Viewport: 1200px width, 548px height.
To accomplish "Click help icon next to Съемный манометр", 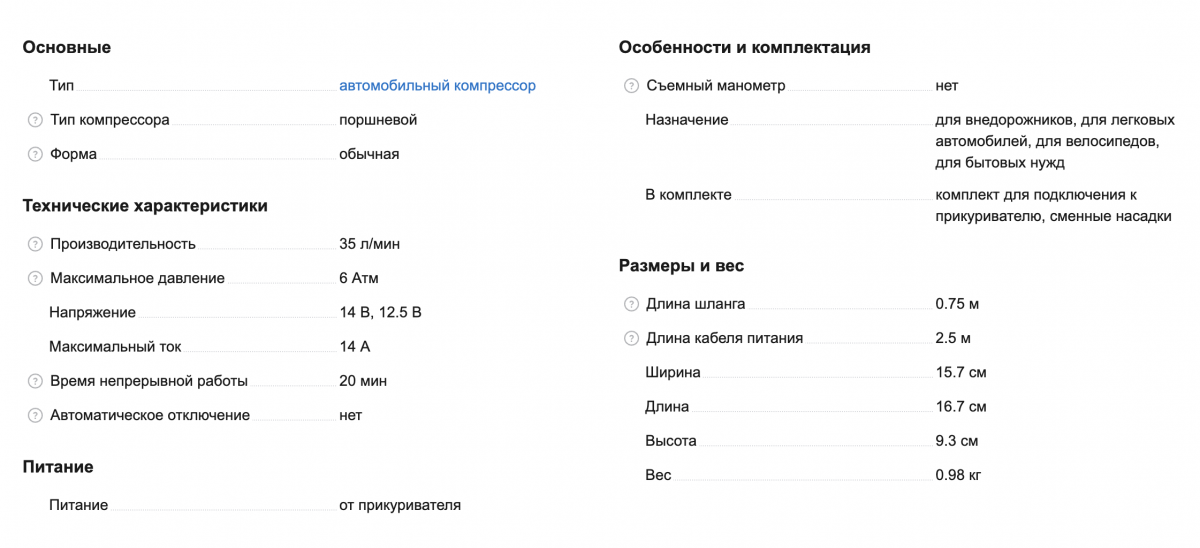I will click(631, 86).
